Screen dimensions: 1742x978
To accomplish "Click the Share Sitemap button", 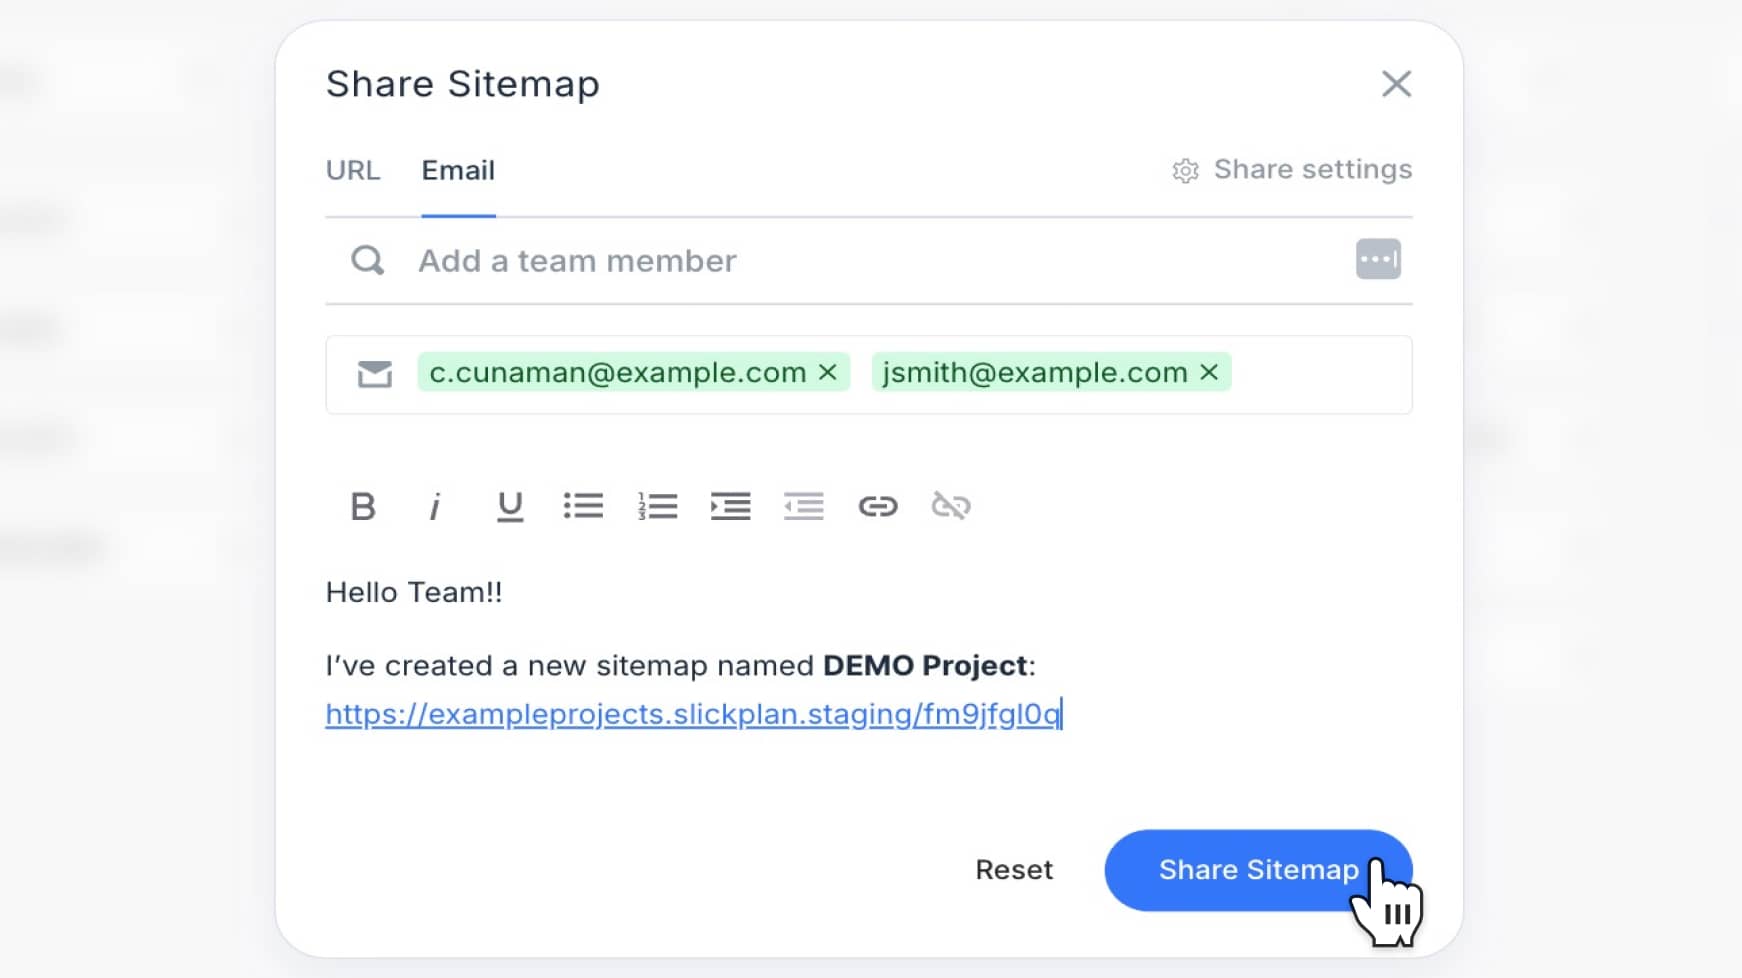I will 1258,870.
